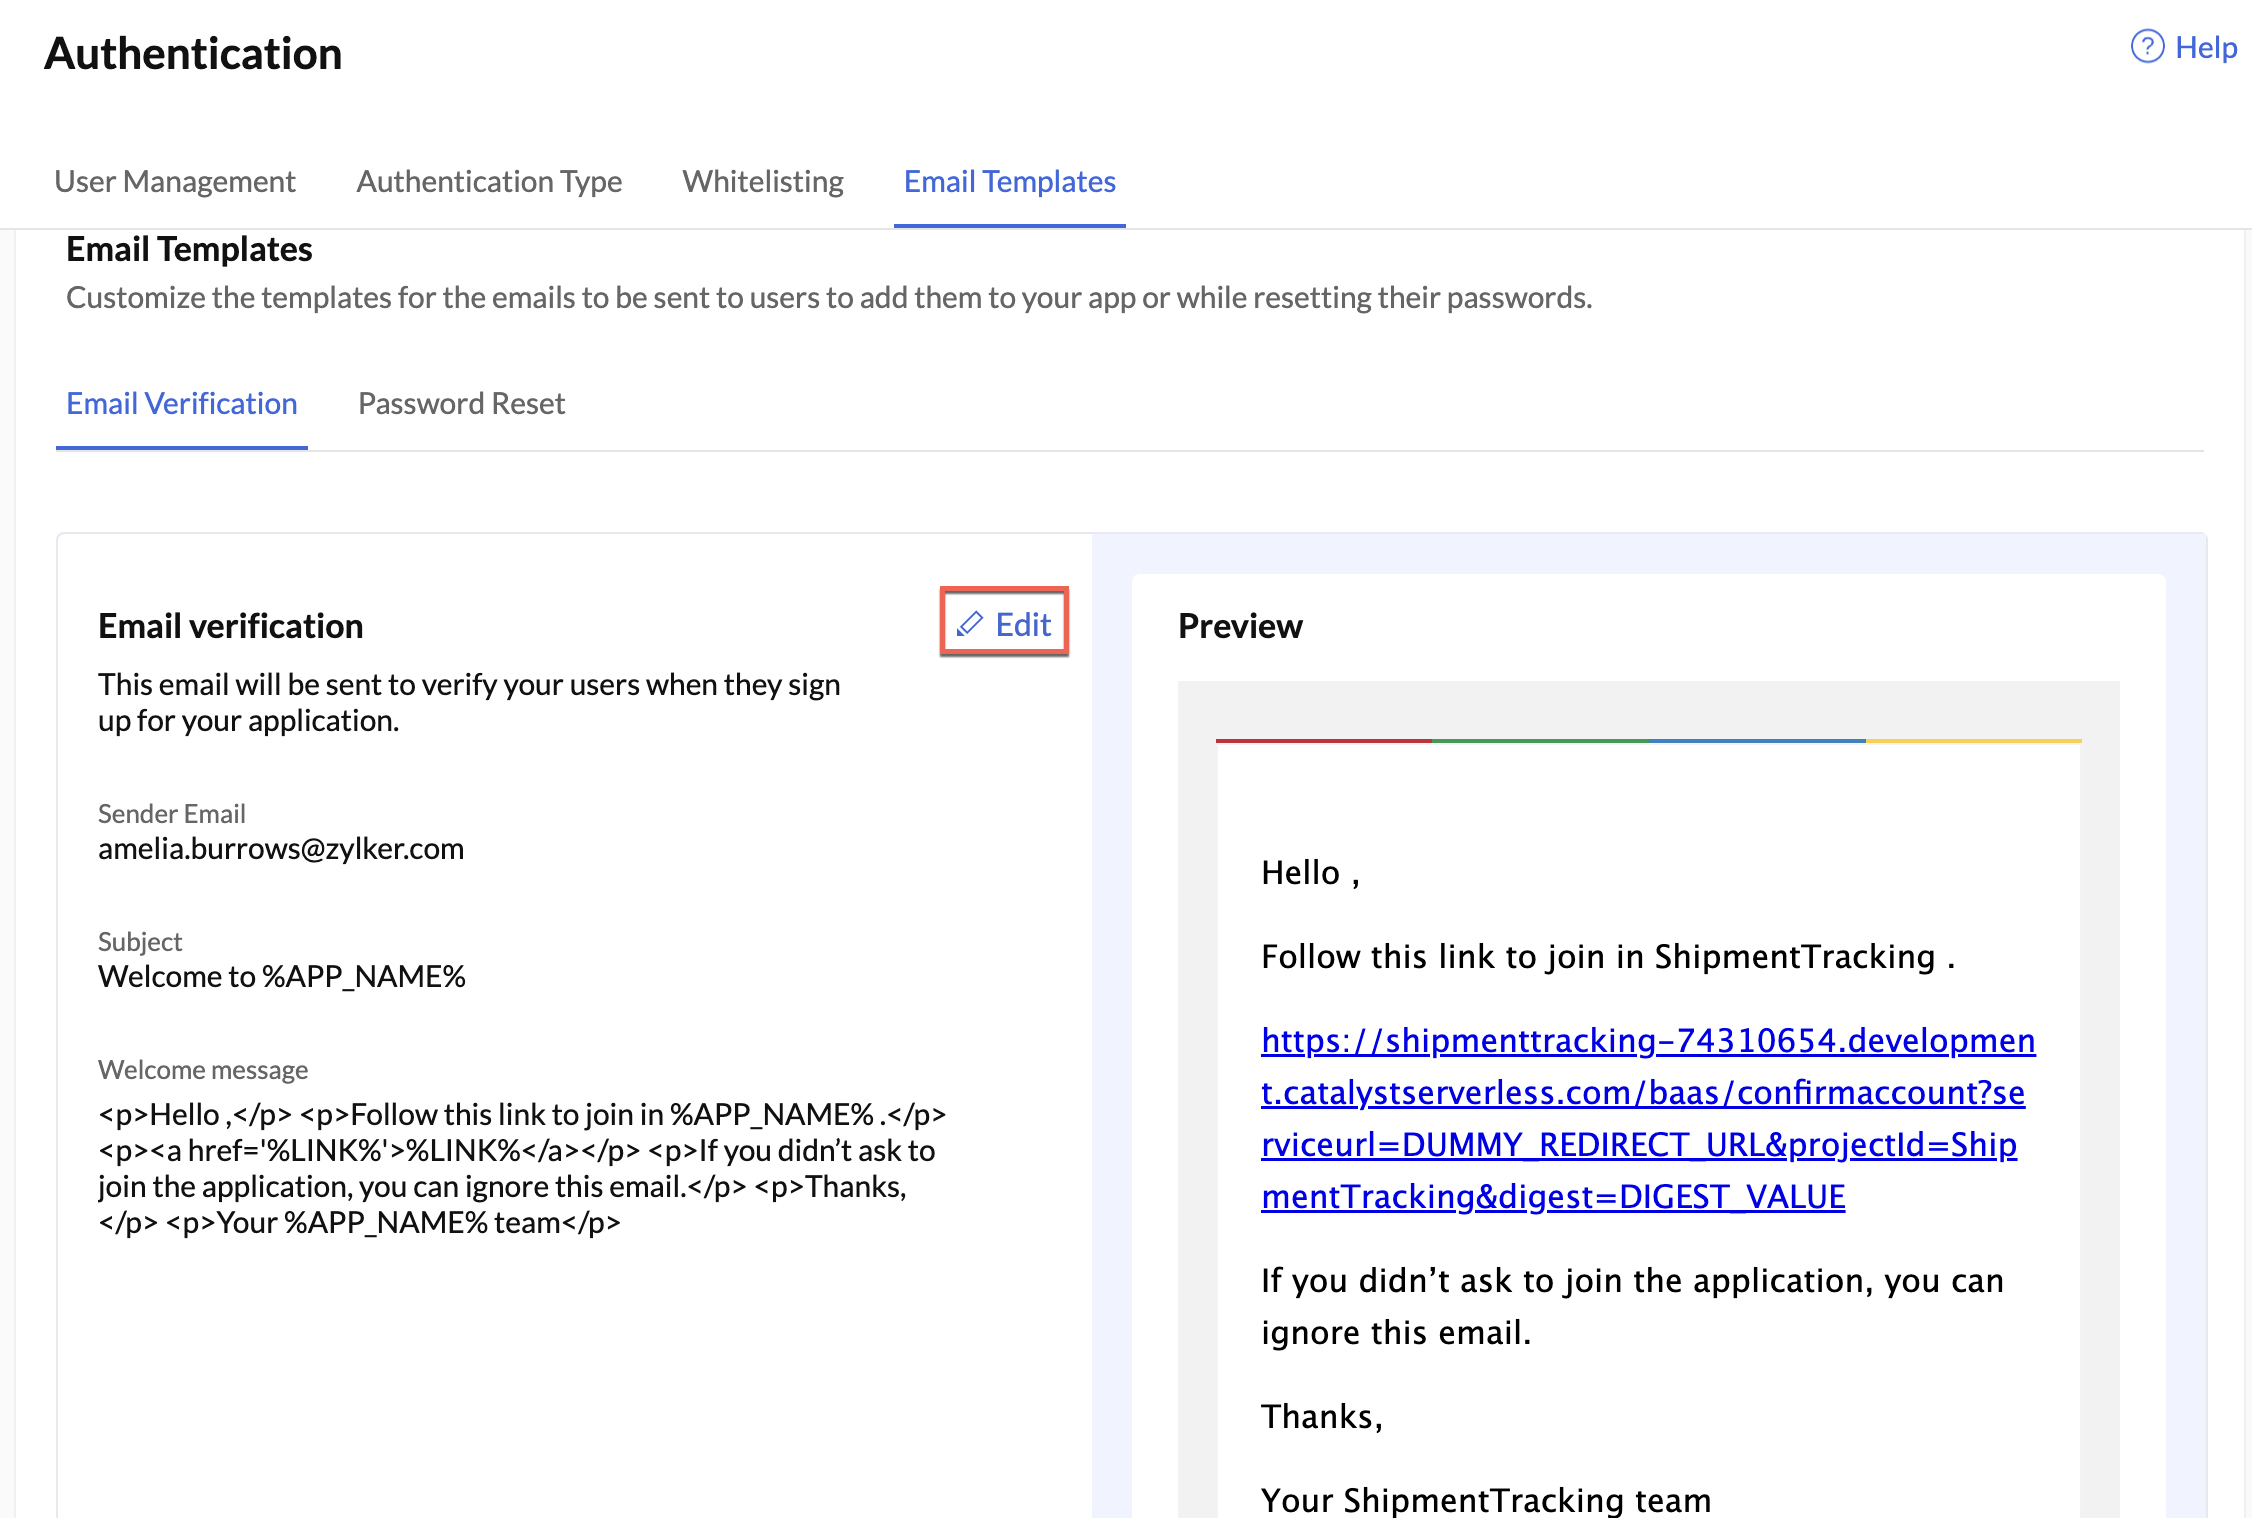Select the Email Templates tab
Screen dimensions: 2252x1518
pyautogui.click(x=1009, y=181)
